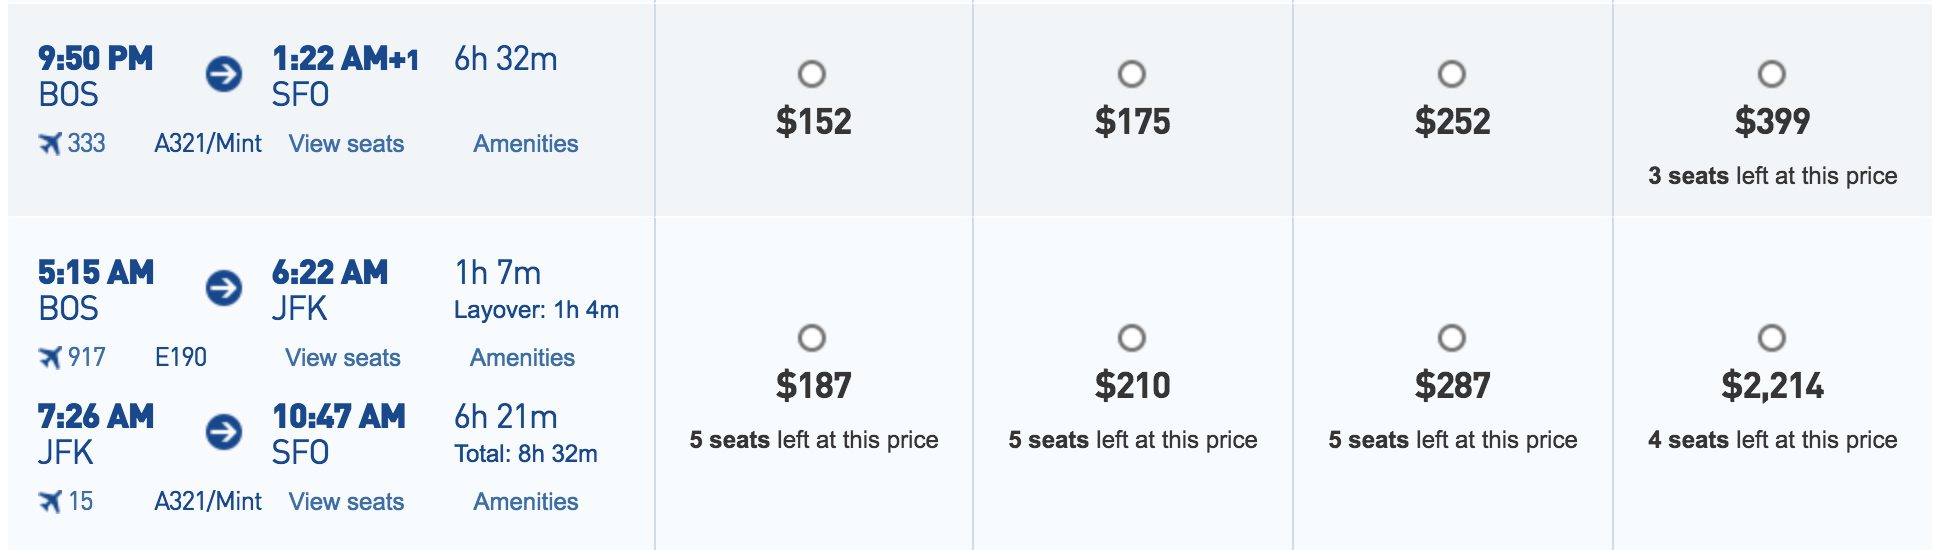
Task: Open Amenities for the 9:50 PM flight
Action: pos(526,144)
